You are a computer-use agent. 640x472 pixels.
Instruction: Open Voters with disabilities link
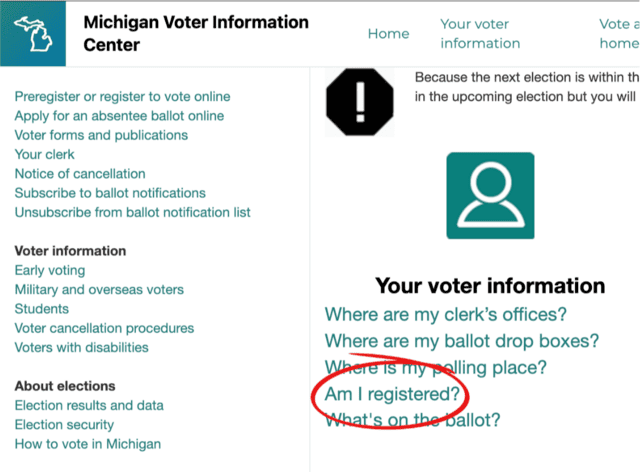tap(81, 348)
